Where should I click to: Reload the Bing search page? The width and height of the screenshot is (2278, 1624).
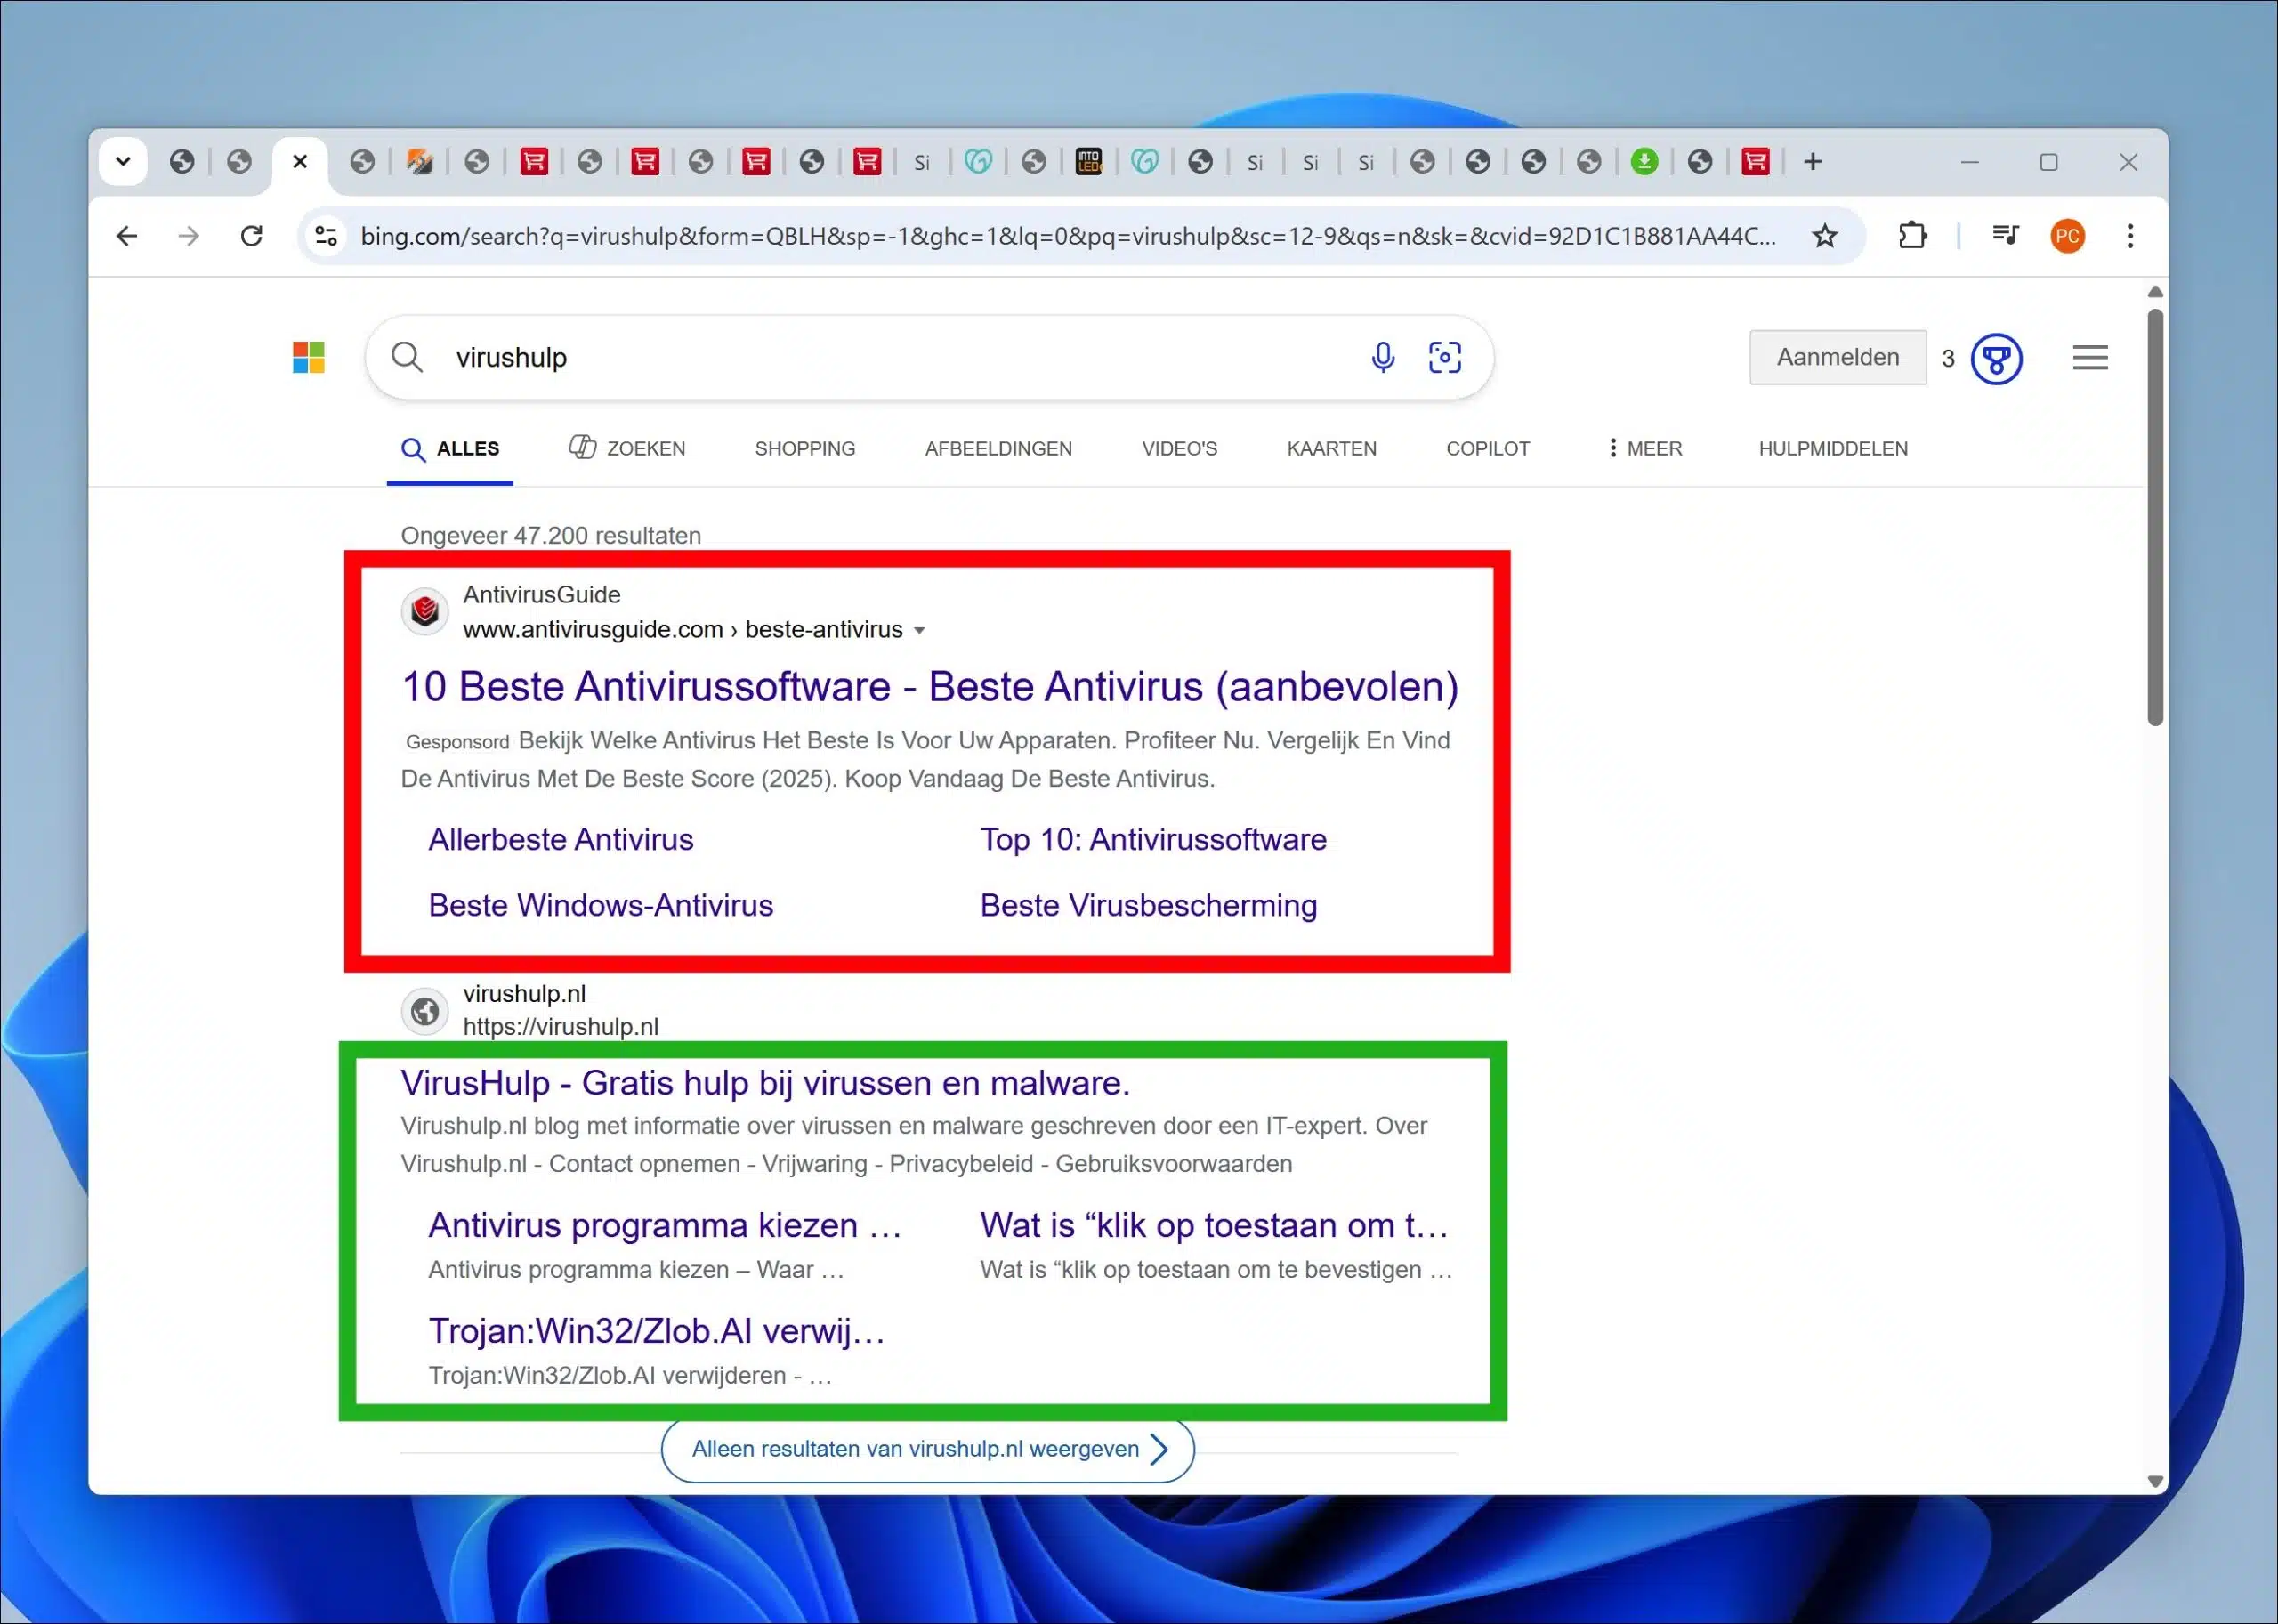pos(252,236)
